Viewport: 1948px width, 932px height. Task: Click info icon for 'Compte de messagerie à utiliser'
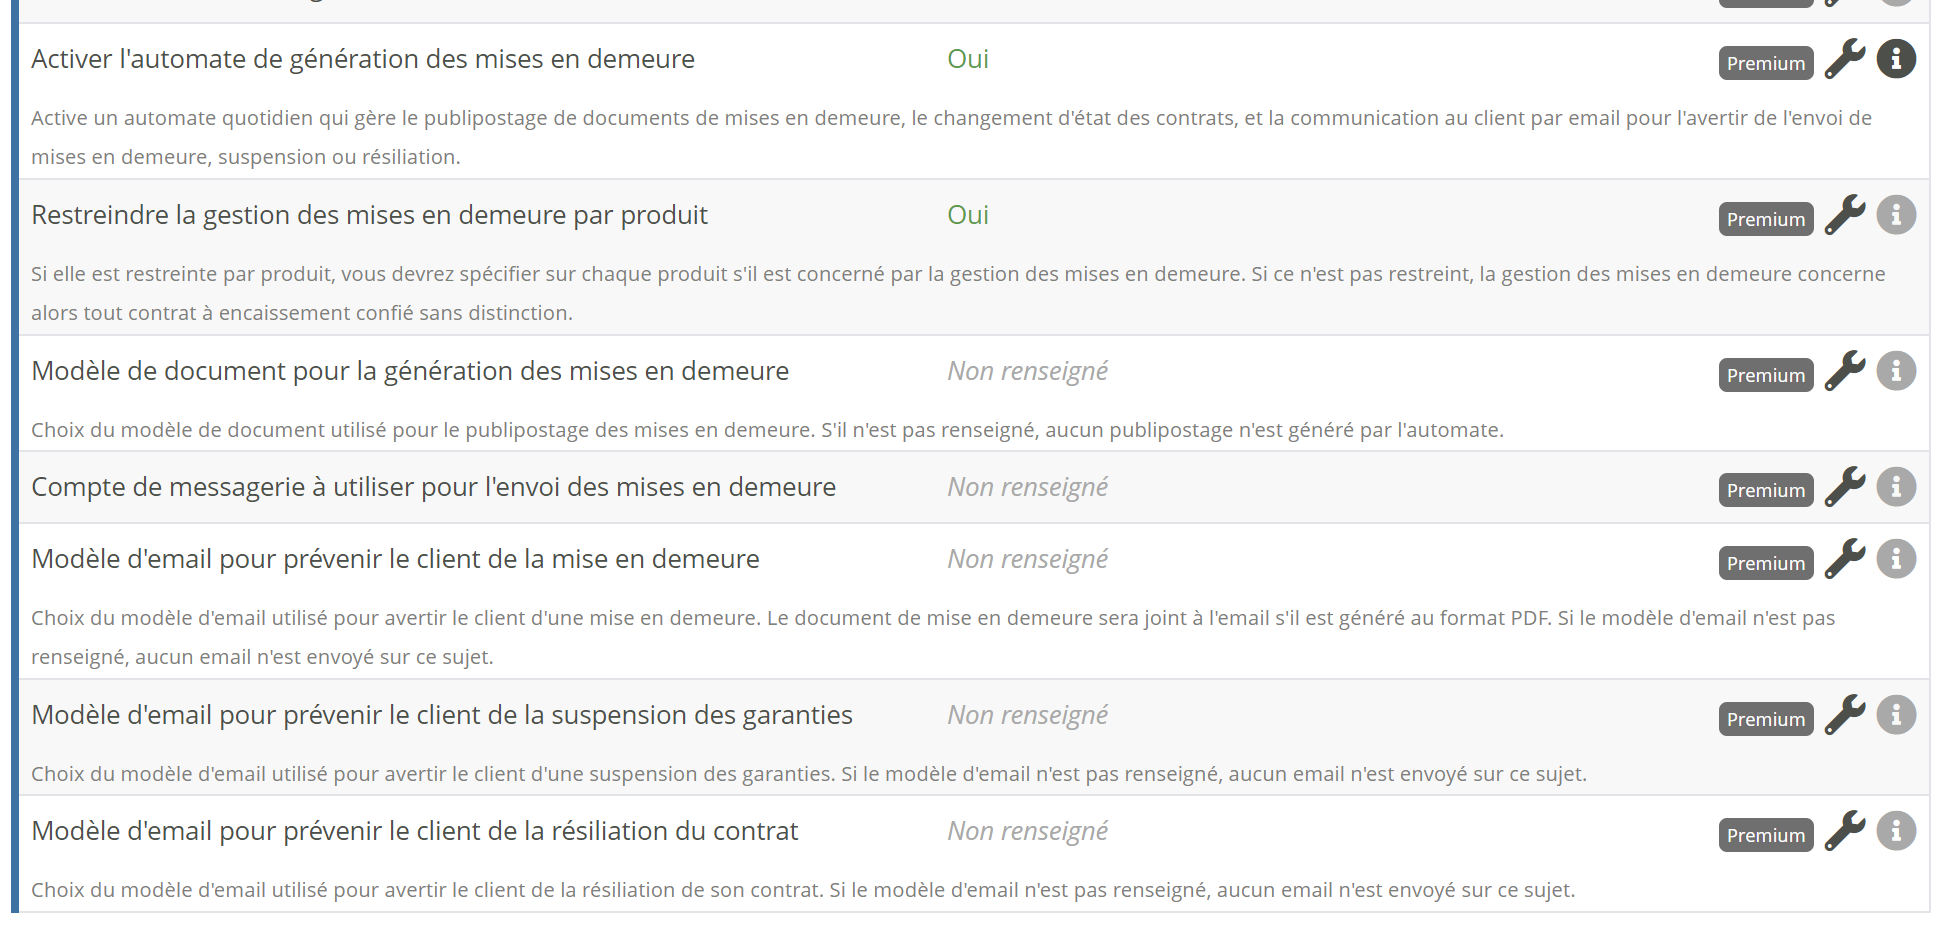click(x=1896, y=487)
